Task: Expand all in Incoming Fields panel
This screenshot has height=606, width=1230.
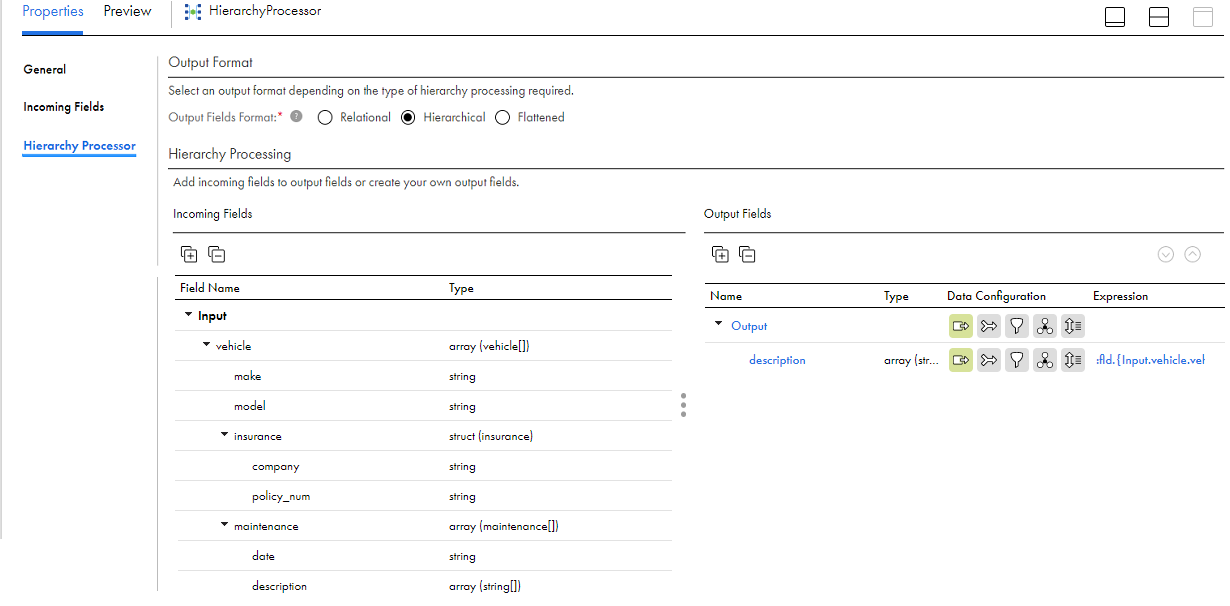Action: (x=189, y=254)
